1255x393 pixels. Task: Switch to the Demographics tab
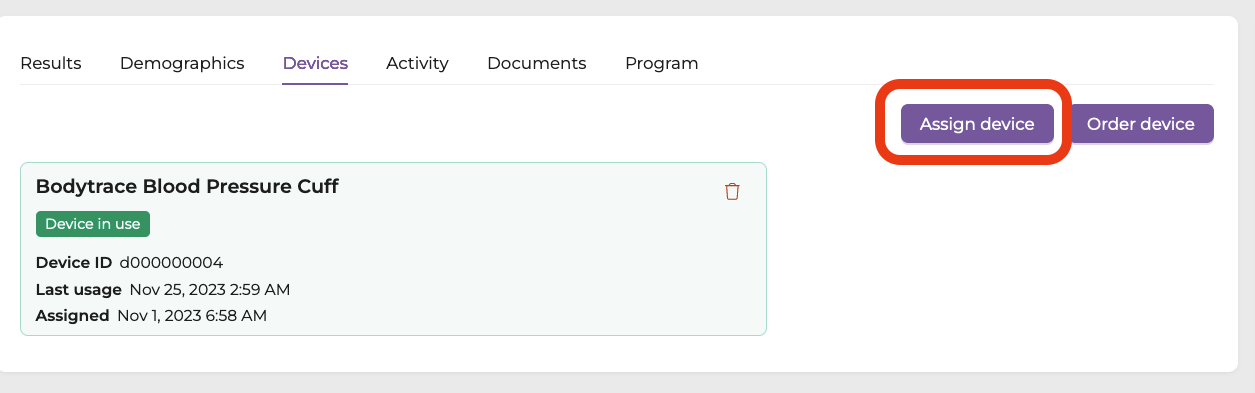pos(182,63)
